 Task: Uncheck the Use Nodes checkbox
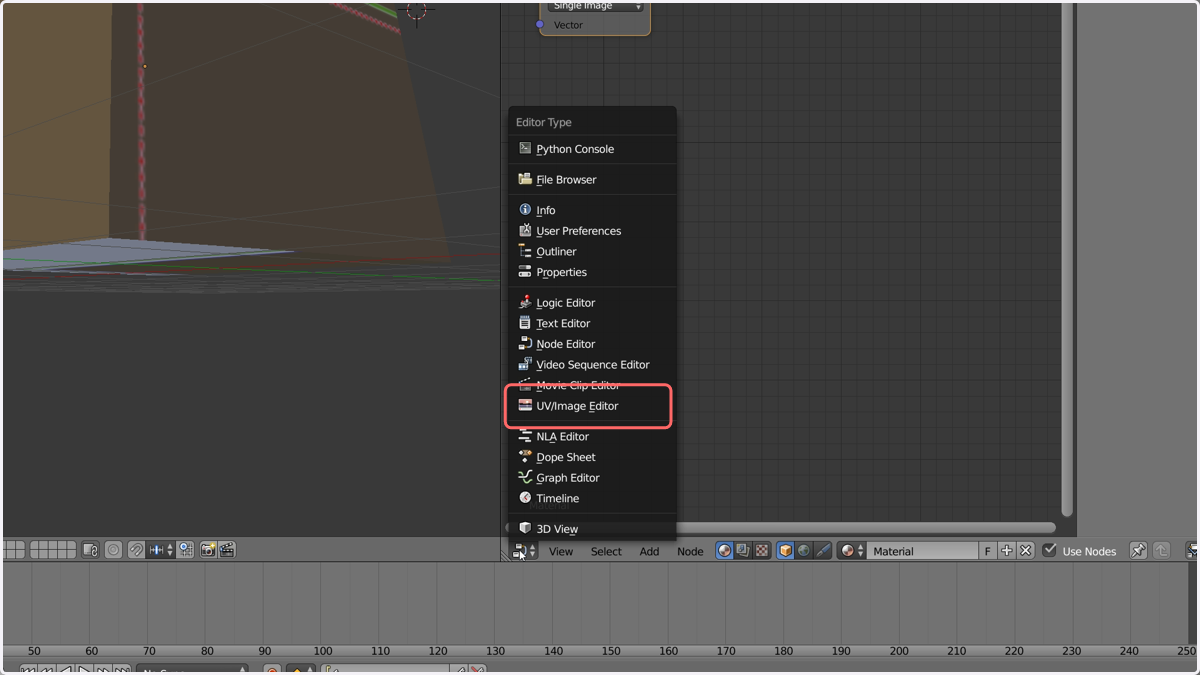tap(1049, 550)
